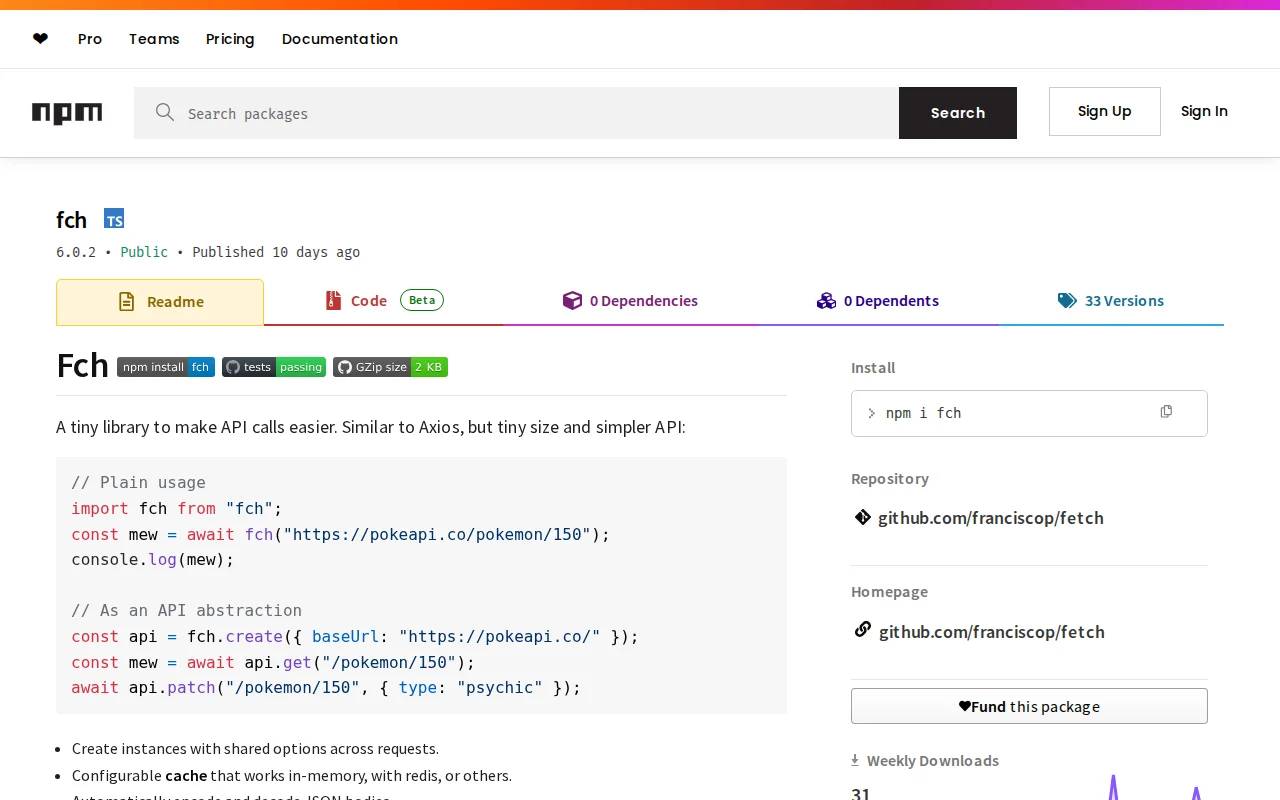The height and width of the screenshot is (800, 1280).
Task: Open the GZip size 2 KB badge
Action: point(390,367)
